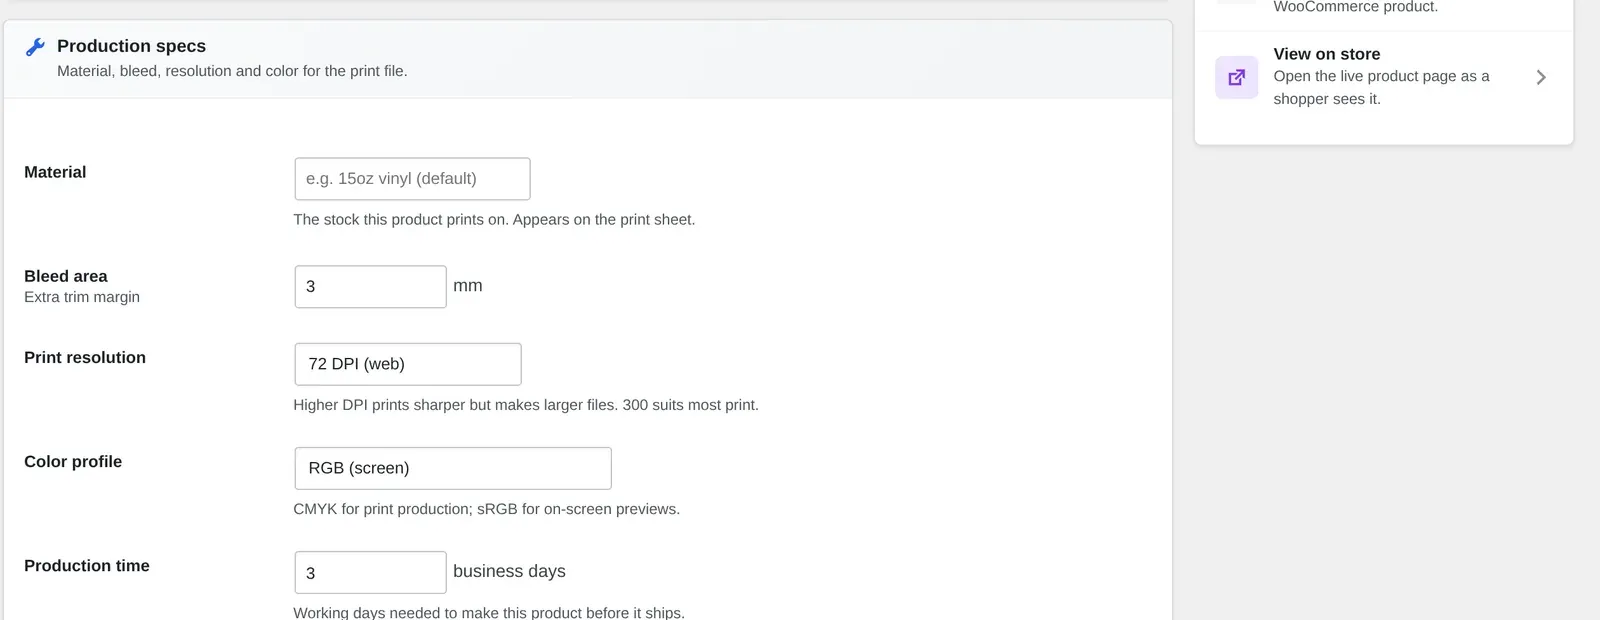Viewport: 1600px width, 620px height.
Task: Click the Production specs heading
Action: coord(131,46)
